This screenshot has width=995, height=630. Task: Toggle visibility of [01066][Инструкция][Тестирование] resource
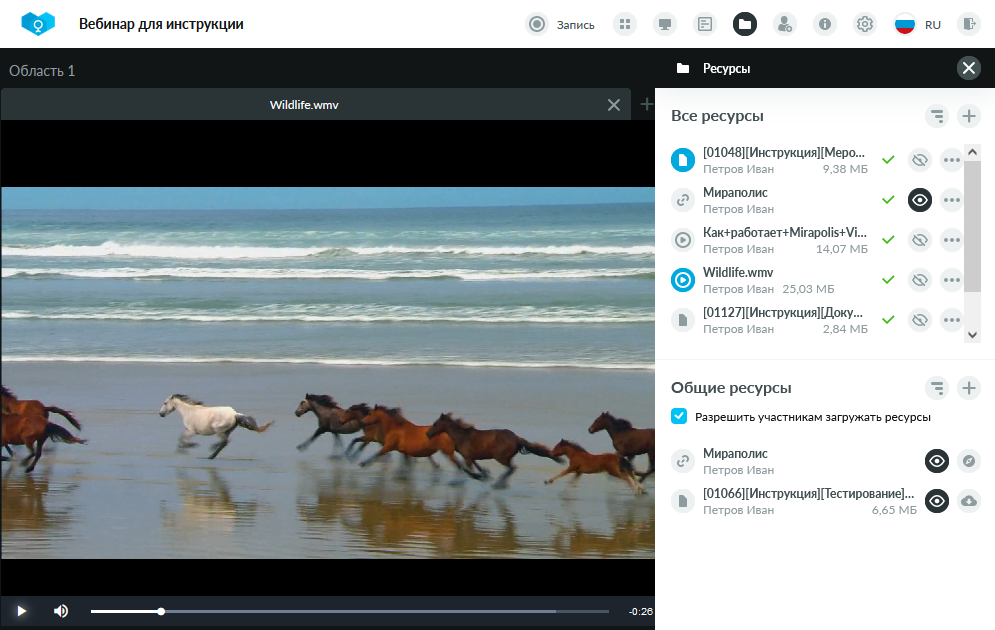pyautogui.click(x=937, y=501)
